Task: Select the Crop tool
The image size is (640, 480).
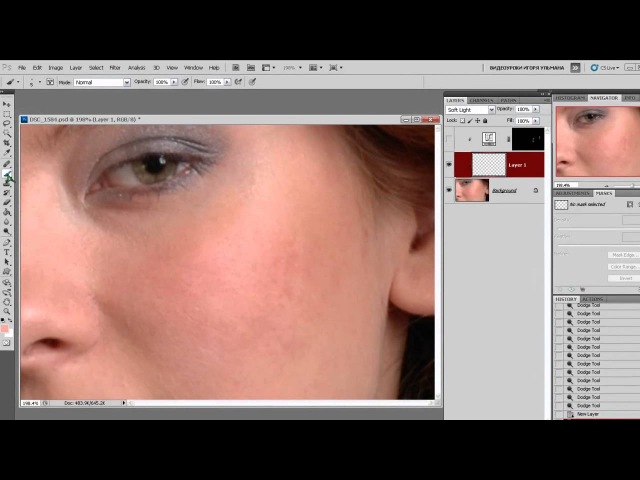Action: 7,143
